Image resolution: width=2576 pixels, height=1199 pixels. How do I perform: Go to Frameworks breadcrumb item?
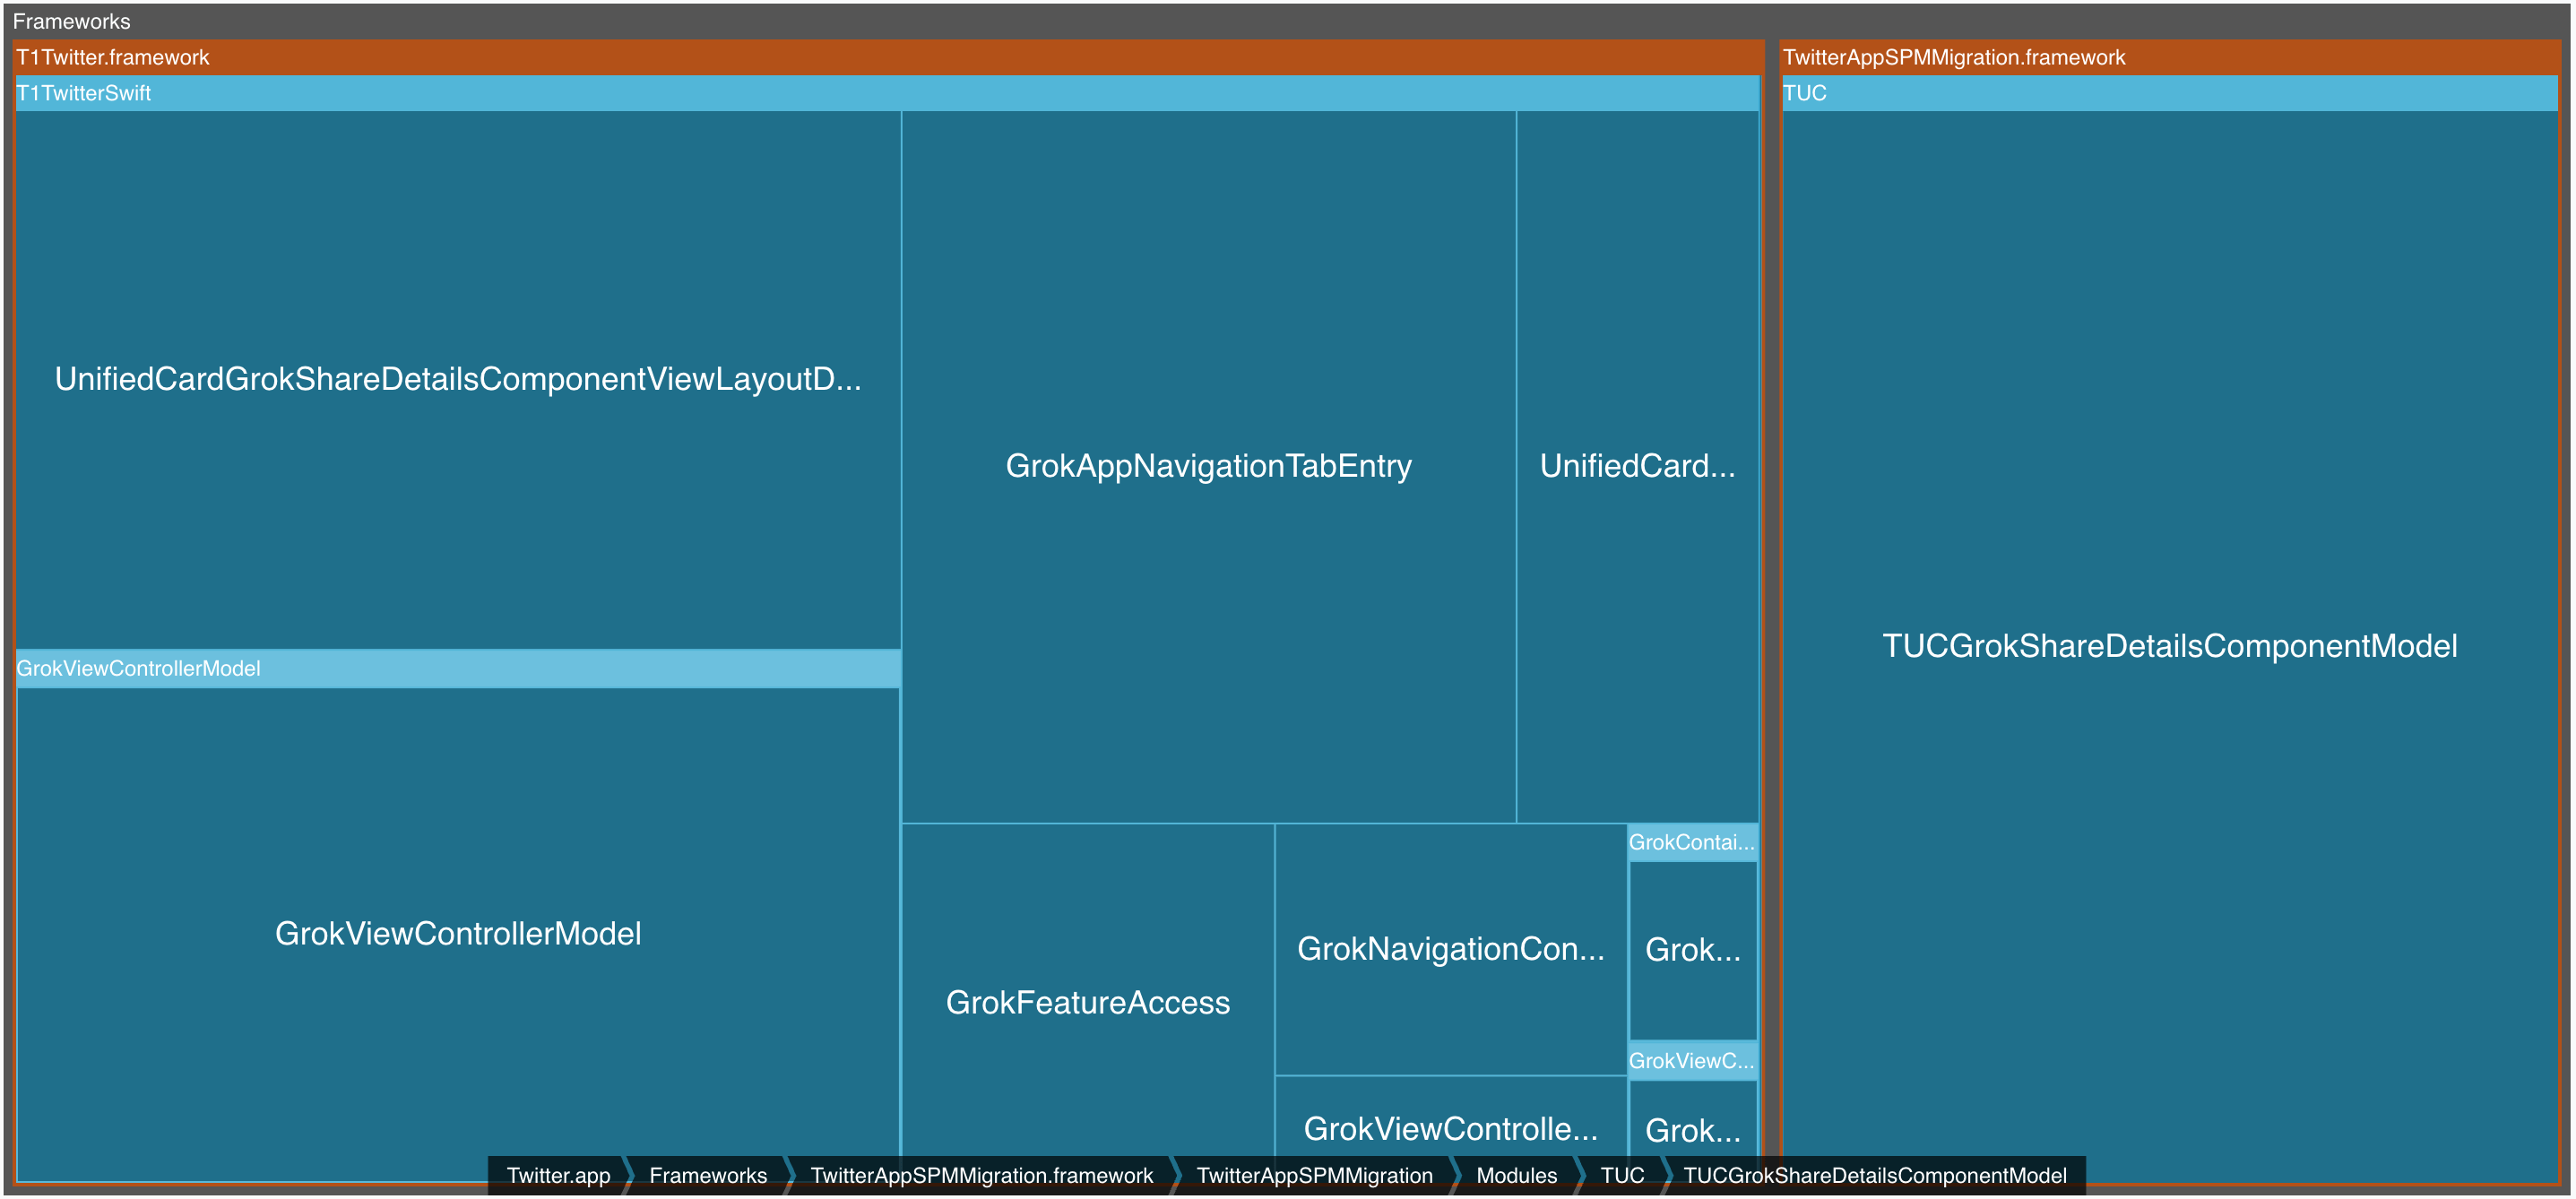coord(707,1175)
